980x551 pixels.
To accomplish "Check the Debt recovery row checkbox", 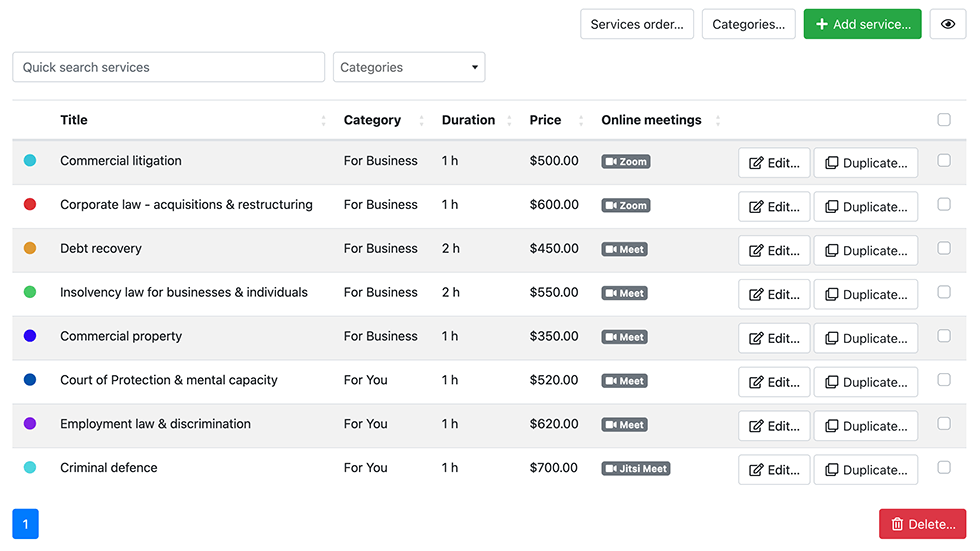I will (x=944, y=248).
